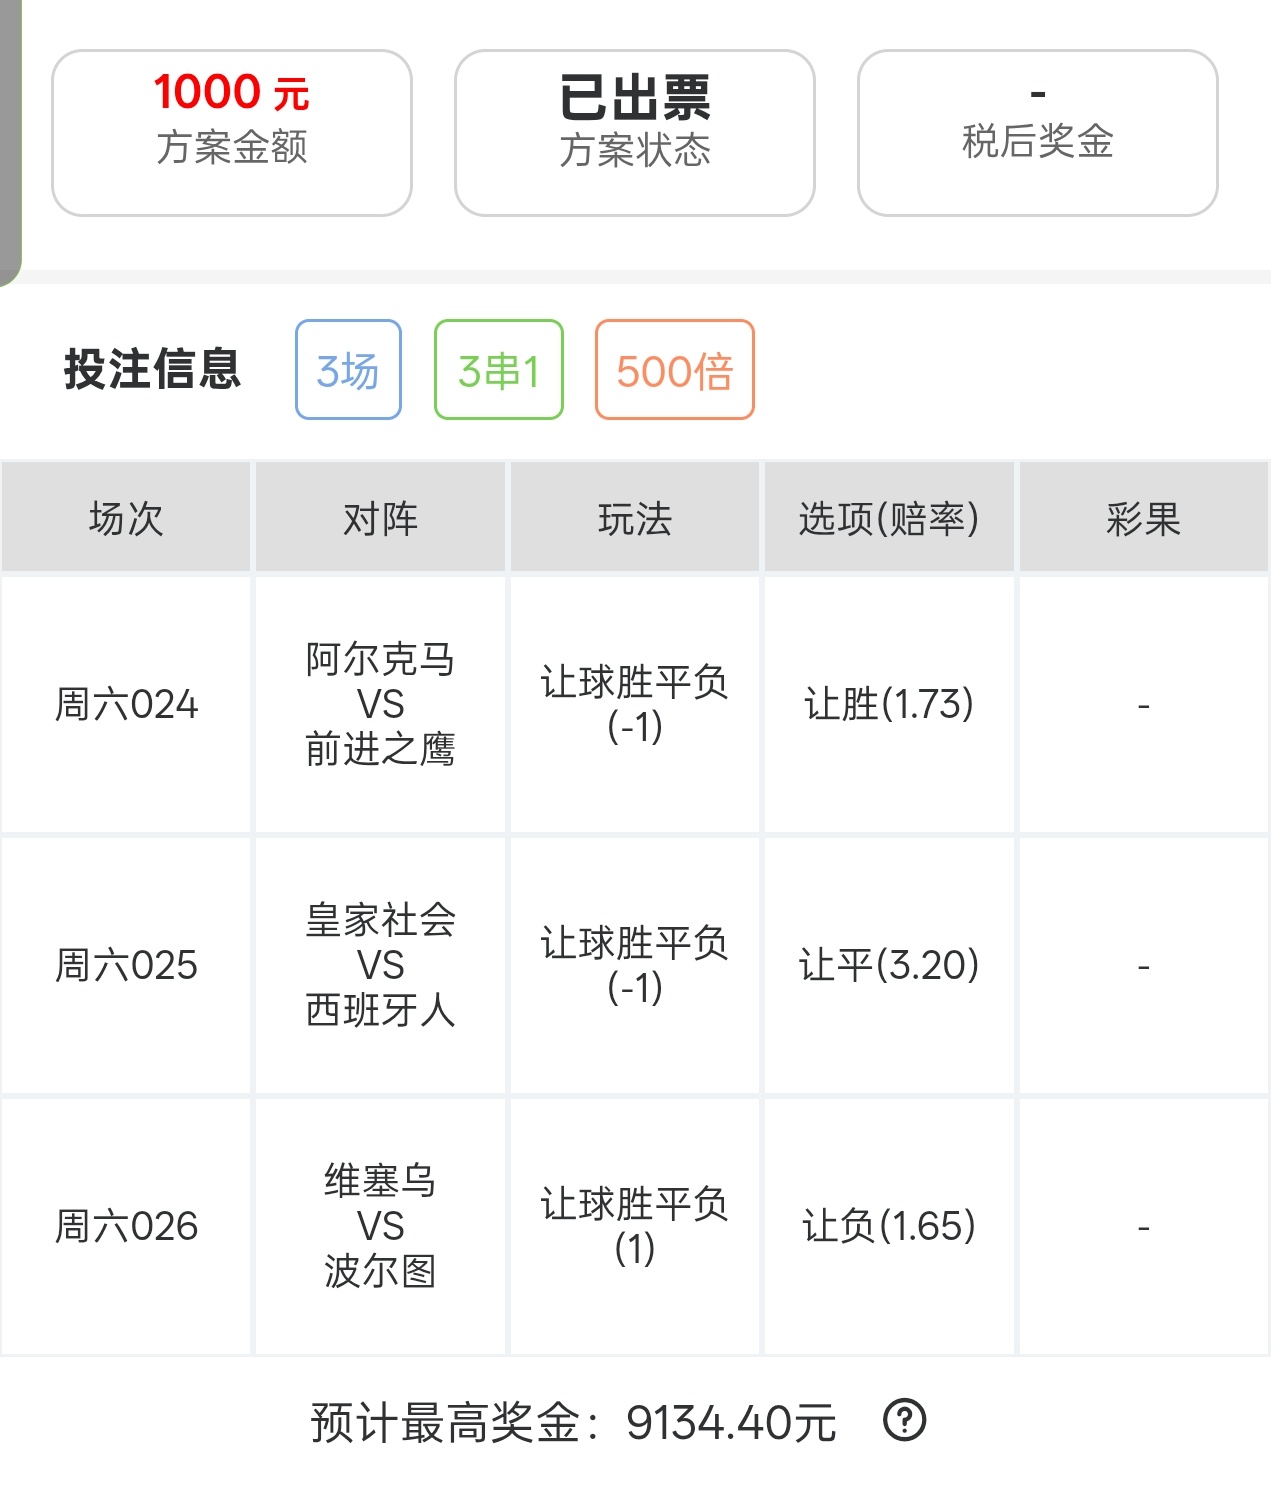Open the 已出票 方案状态 card
This screenshot has height=1502, width=1271.
(635, 133)
